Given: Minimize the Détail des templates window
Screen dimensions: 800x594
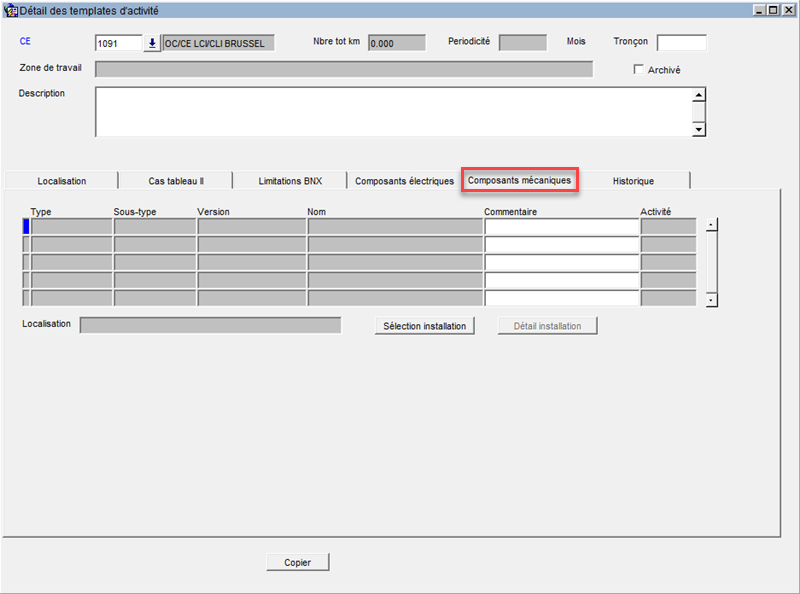Looking at the screenshot, I should 760,10.
